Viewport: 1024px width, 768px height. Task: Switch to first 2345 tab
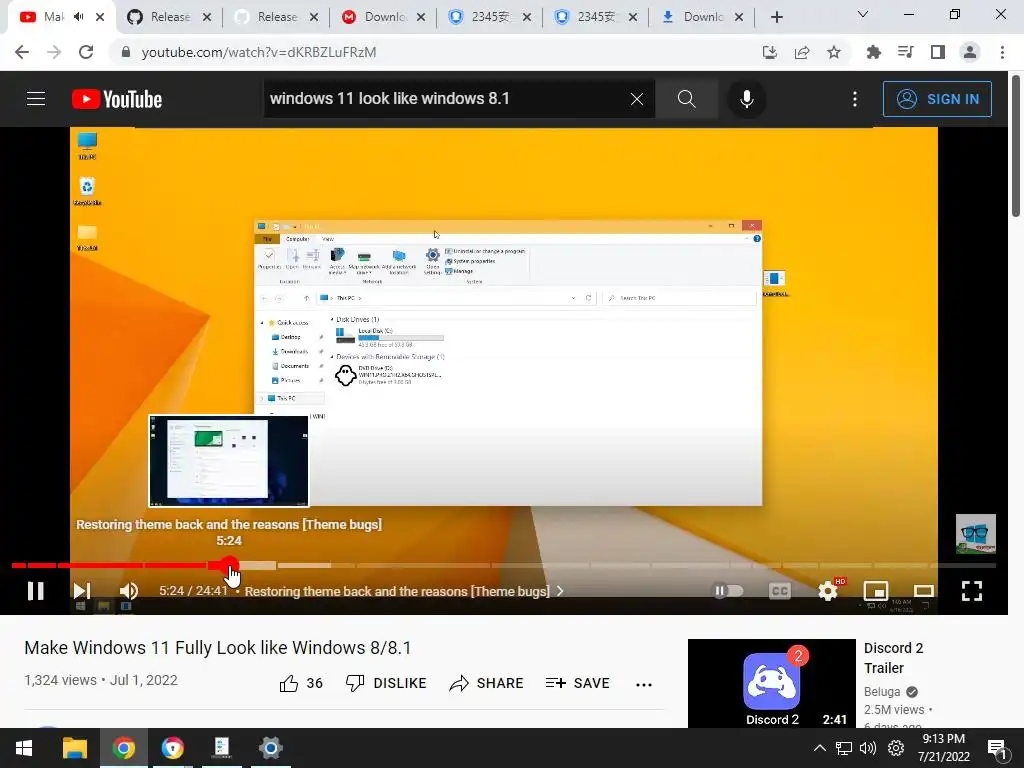pyautogui.click(x=490, y=17)
